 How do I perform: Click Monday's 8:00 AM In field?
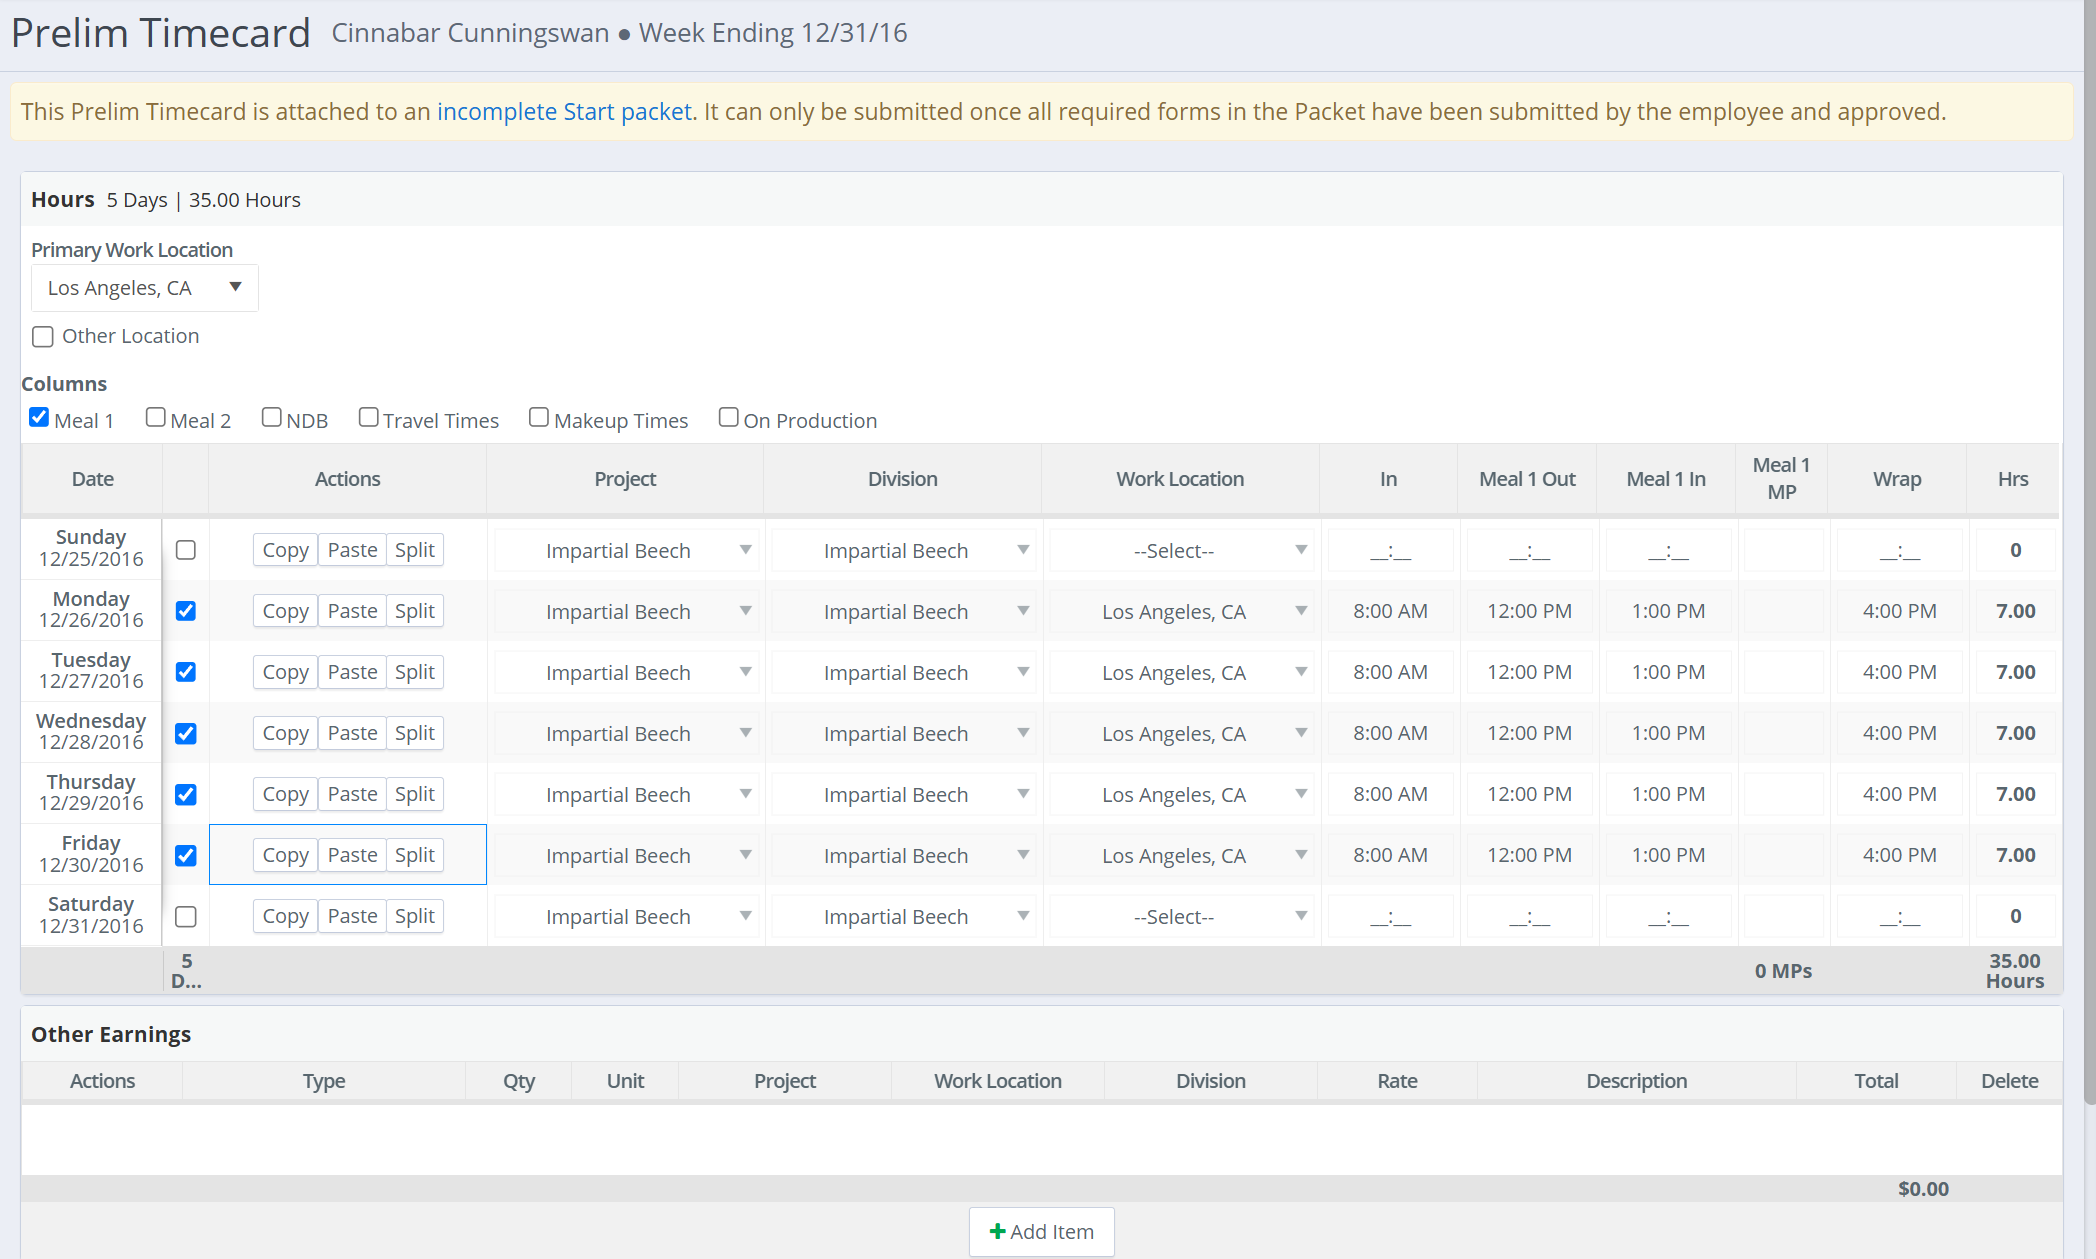[1390, 612]
